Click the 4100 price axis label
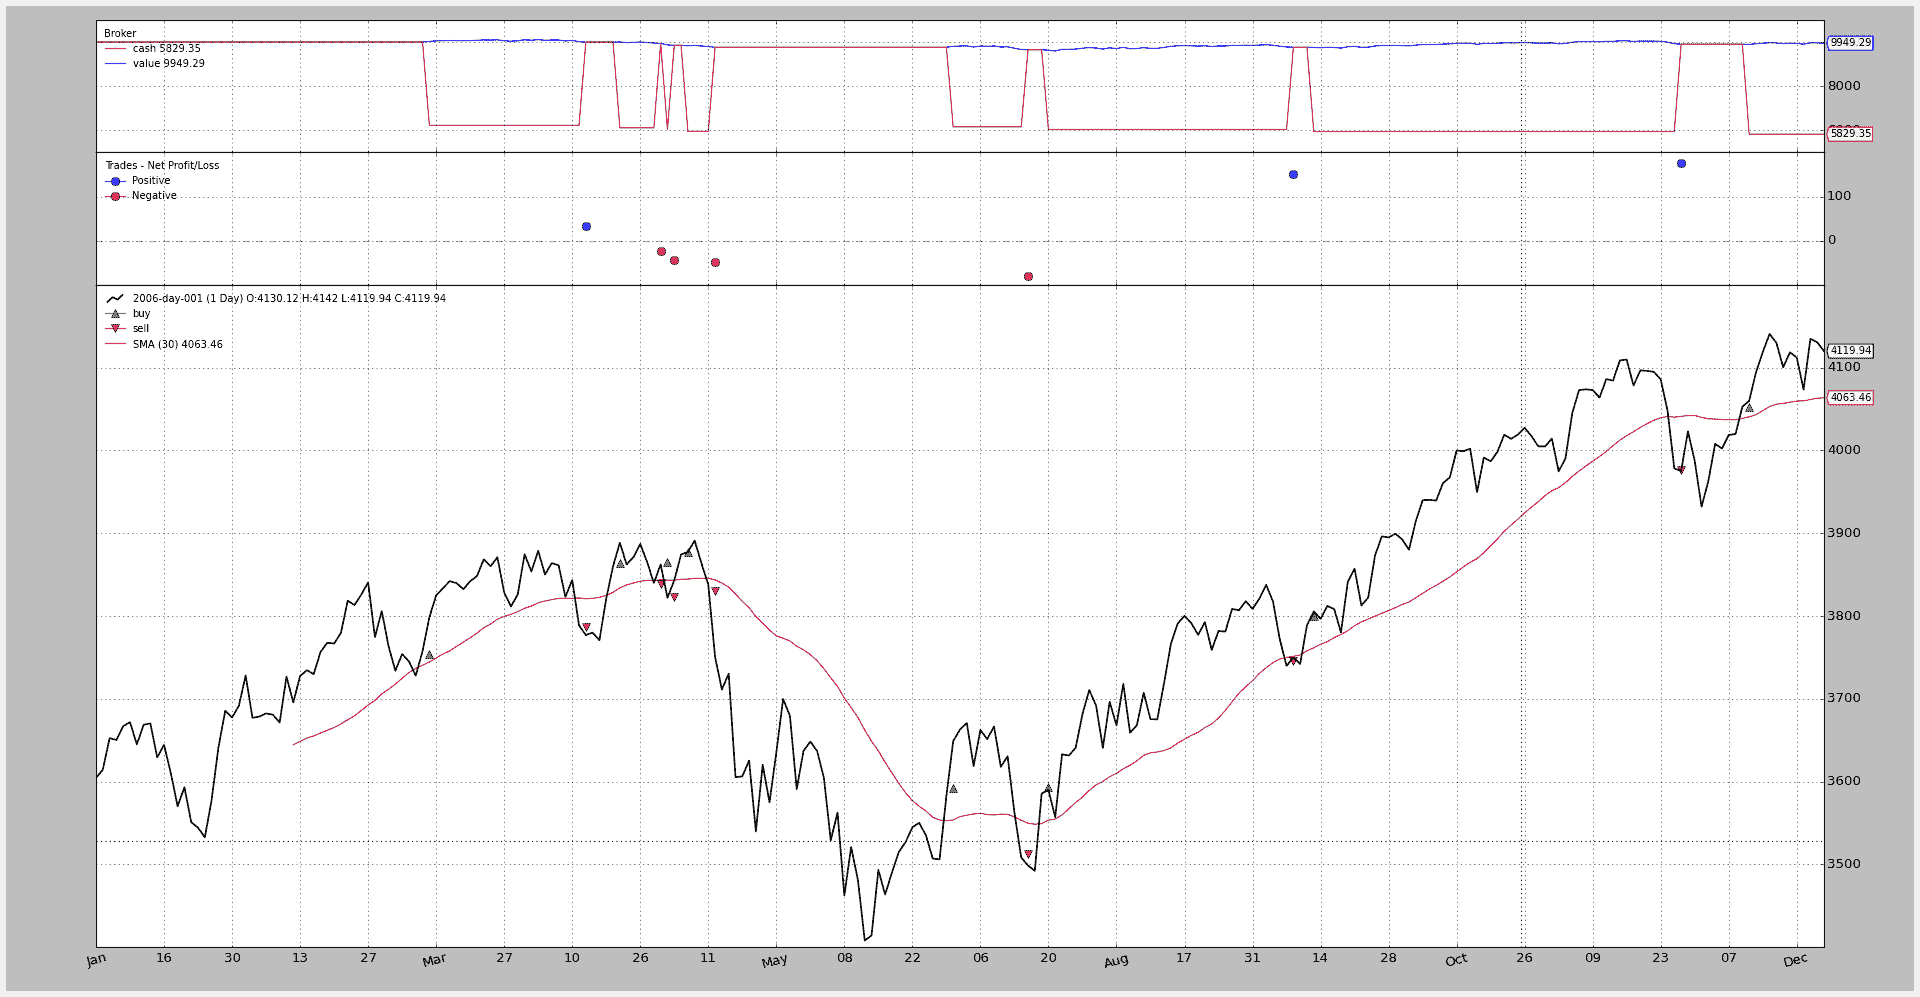This screenshot has width=1920, height=997. (x=1844, y=367)
